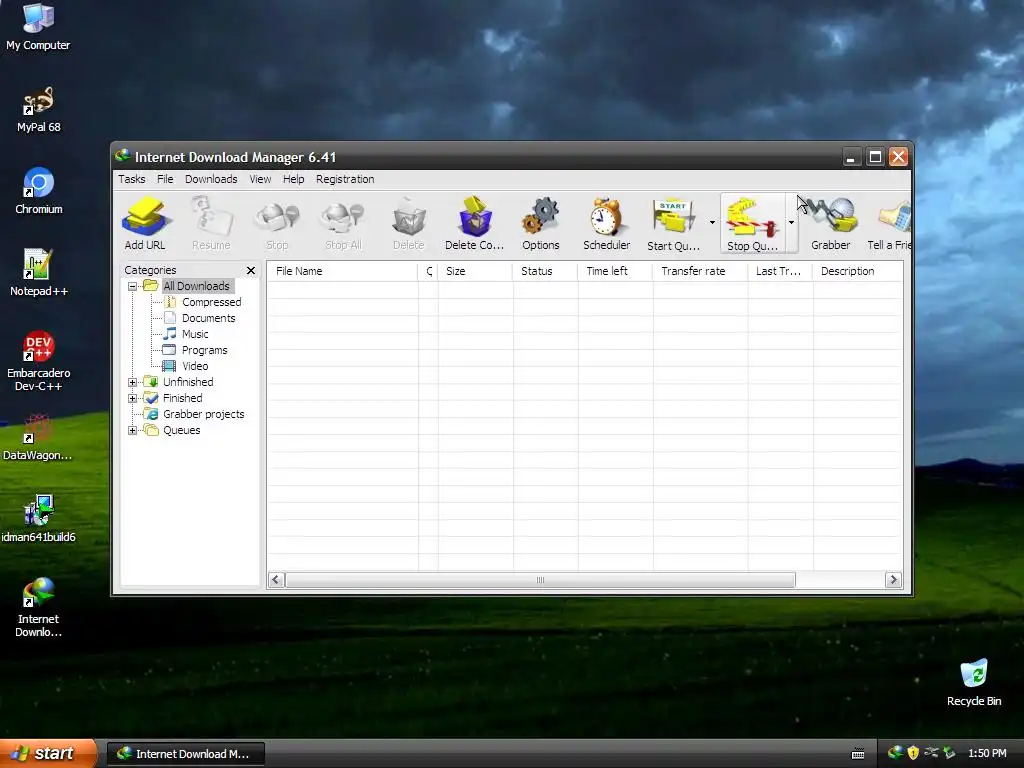1024x768 pixels.
Task: Sort by the Last Try column header
Action: pyautogui.click(x=780, y=271)
